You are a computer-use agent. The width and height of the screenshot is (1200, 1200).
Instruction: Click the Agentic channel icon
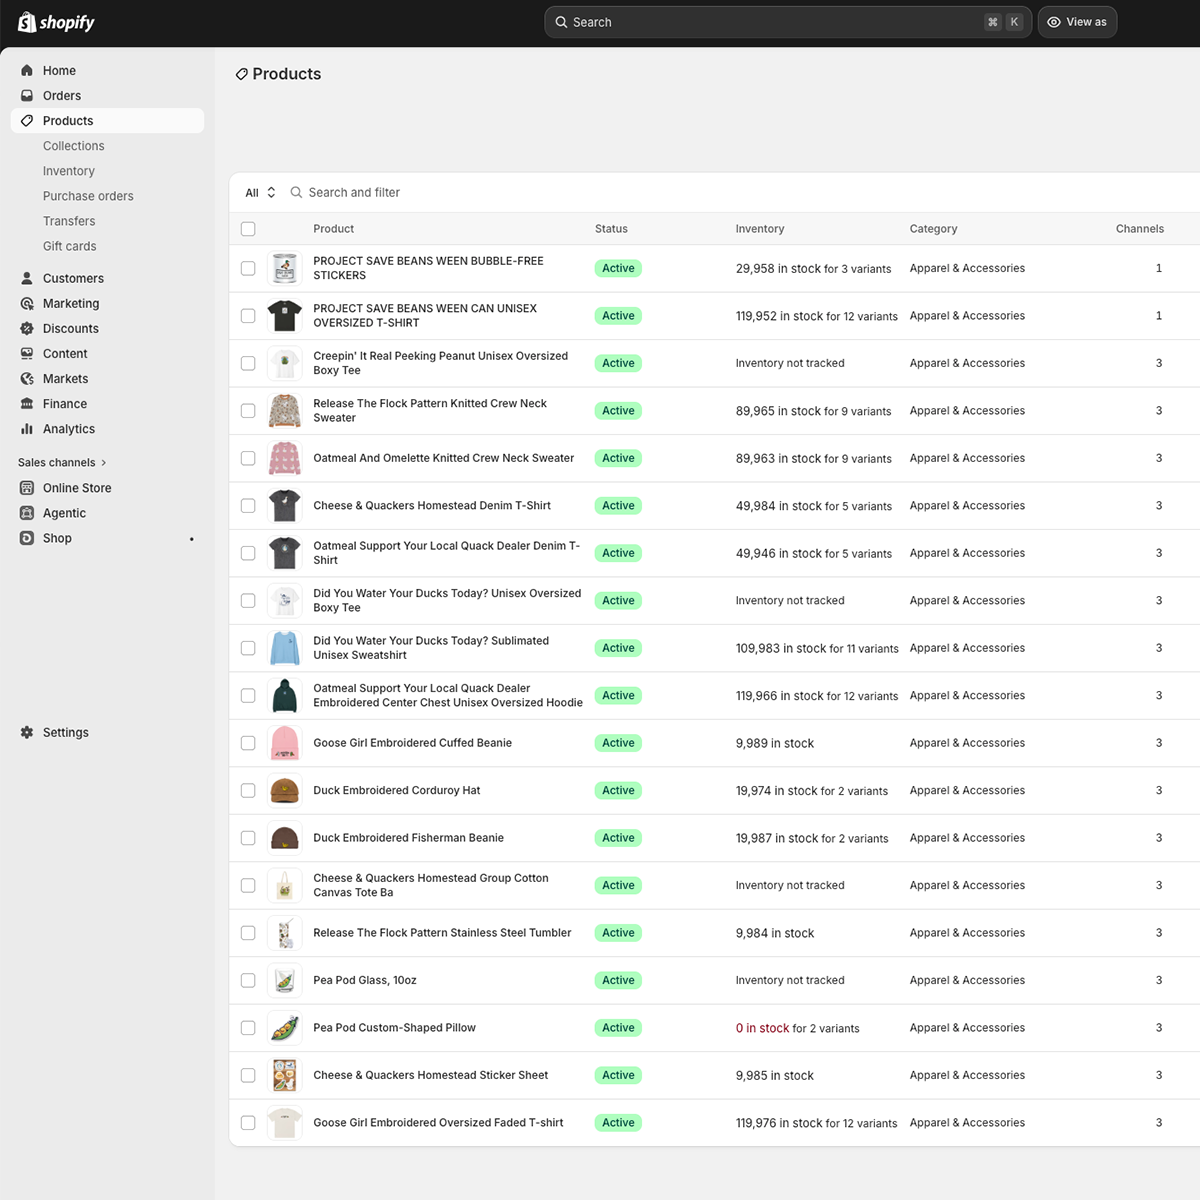[x=27, y=513]
